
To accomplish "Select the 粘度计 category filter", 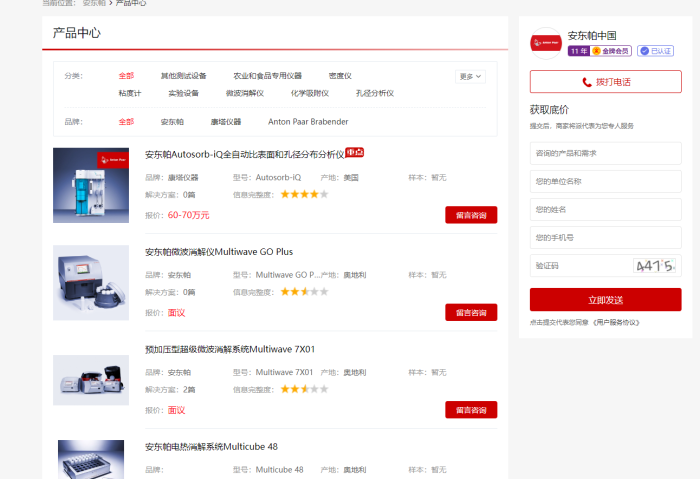I will click(x=130, y=93).
